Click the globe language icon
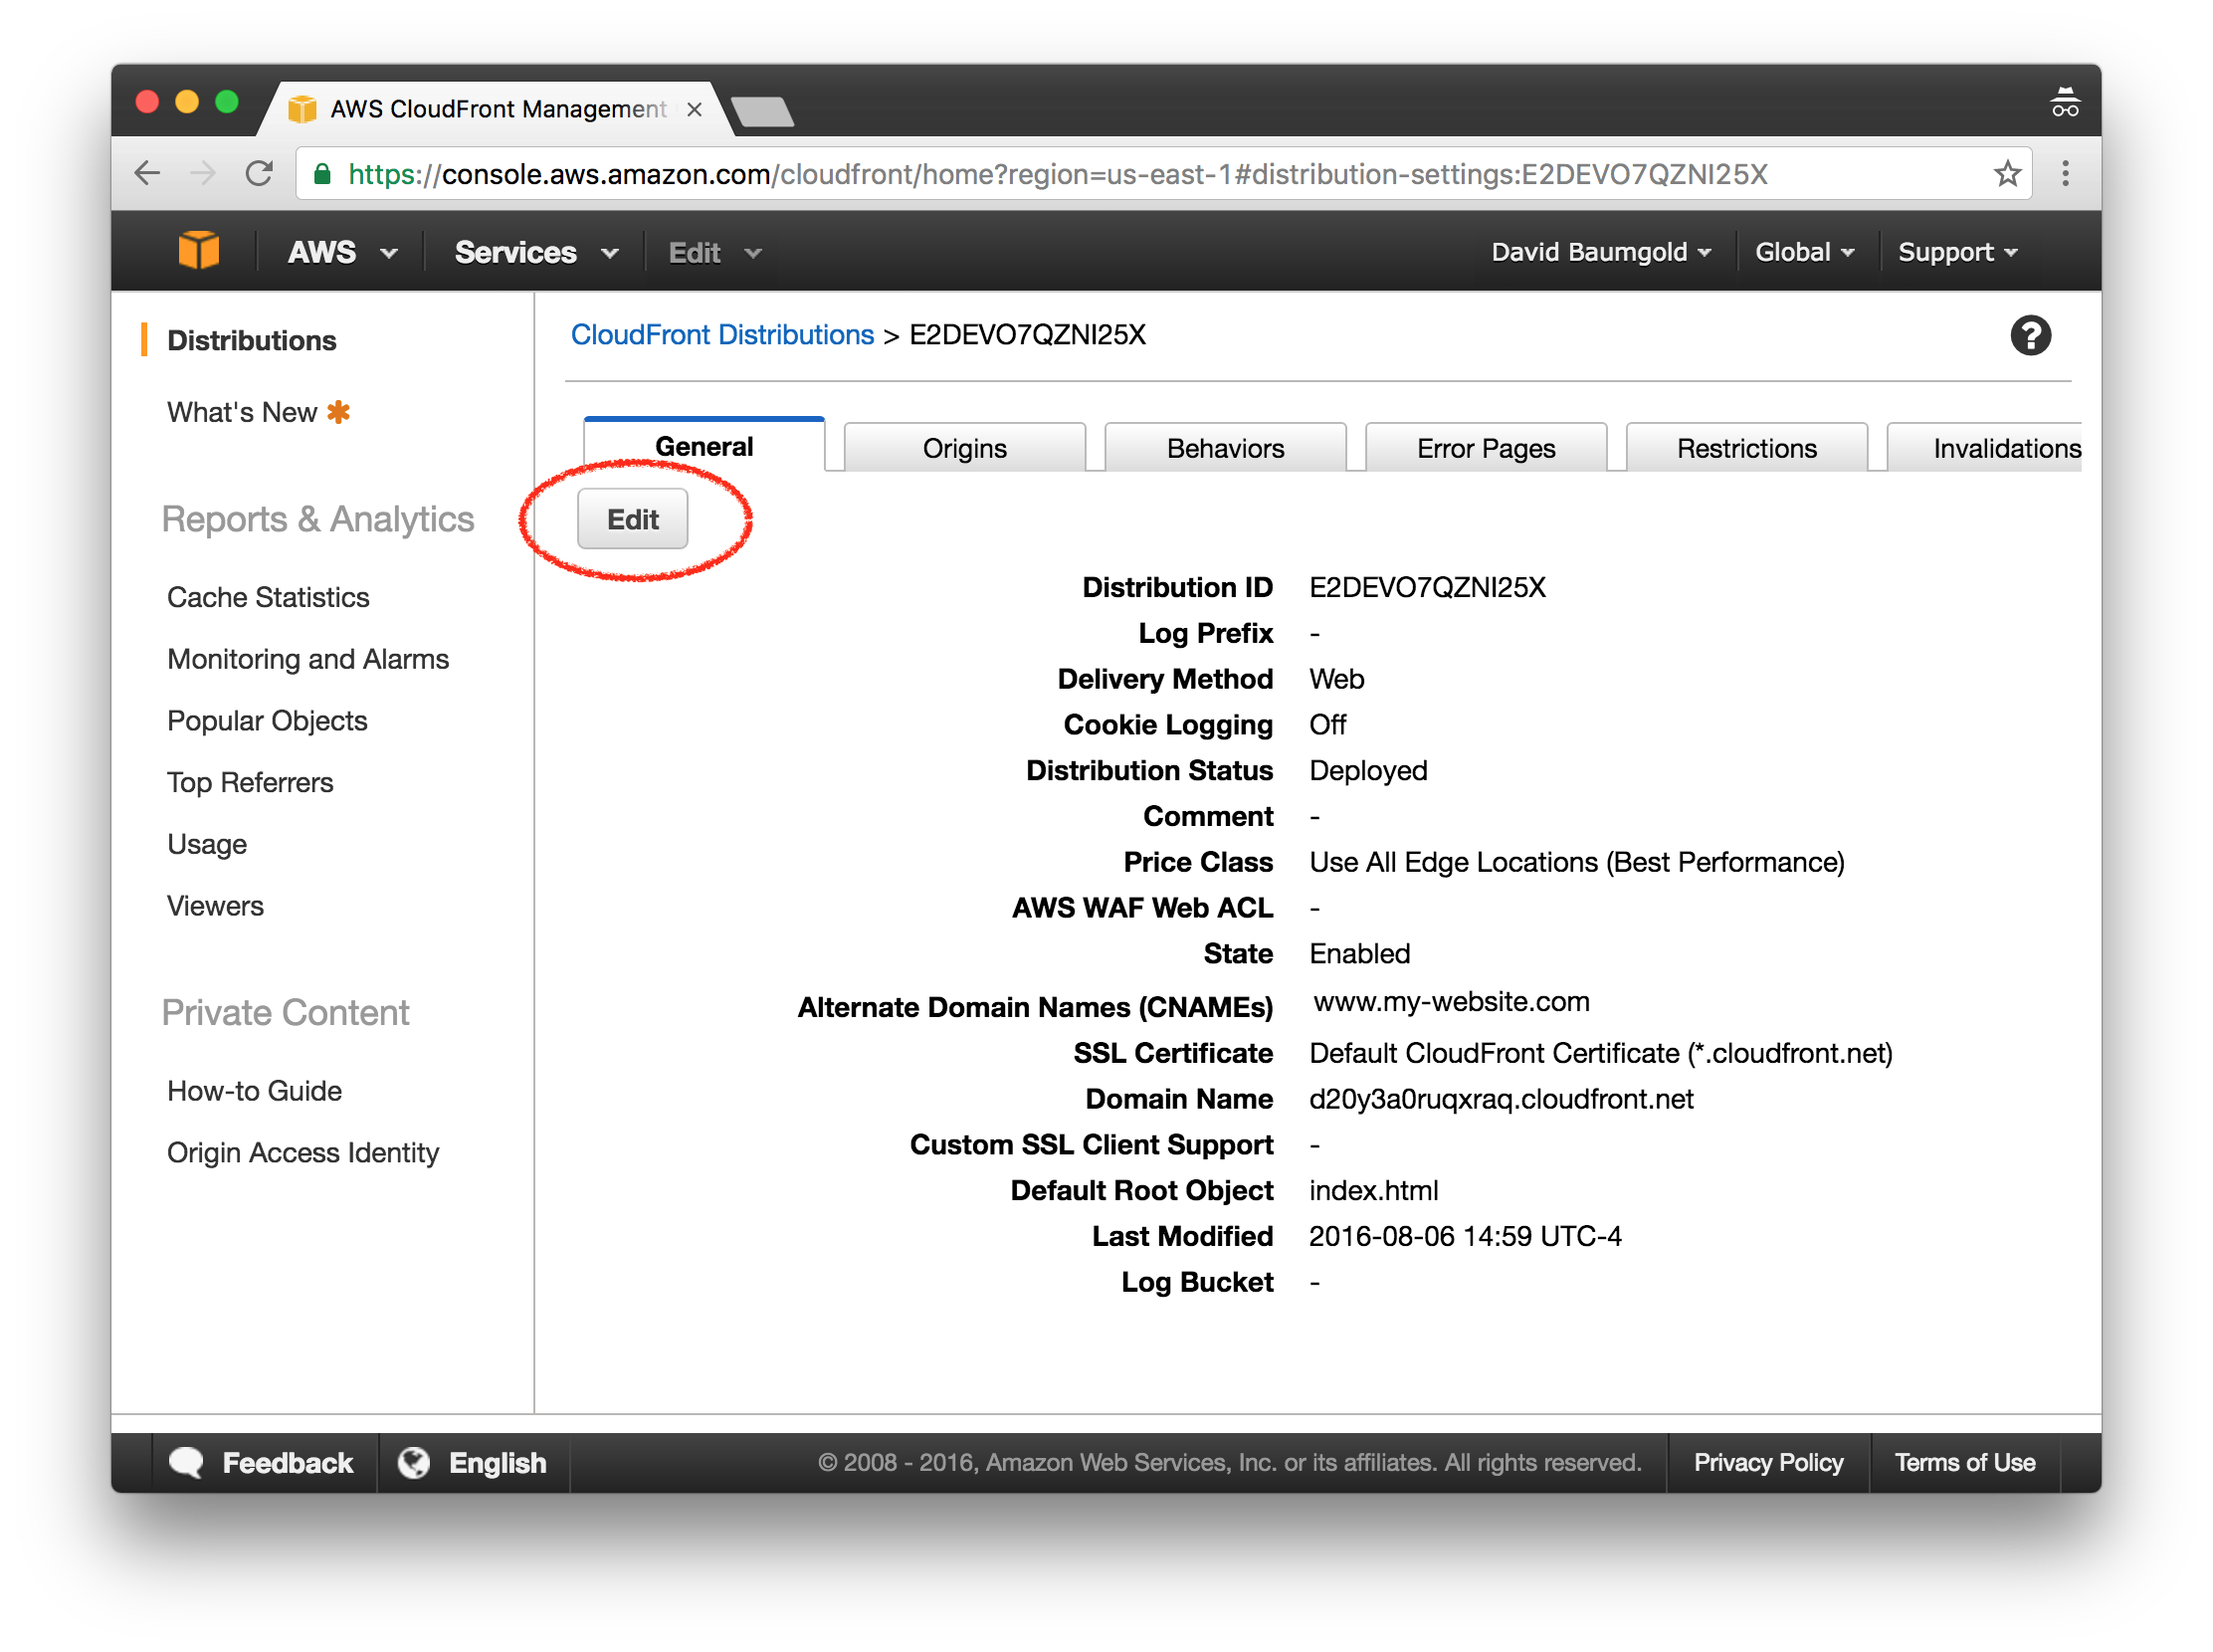This screenshot has height=1652, width=2213. (x=414, y=1462)
